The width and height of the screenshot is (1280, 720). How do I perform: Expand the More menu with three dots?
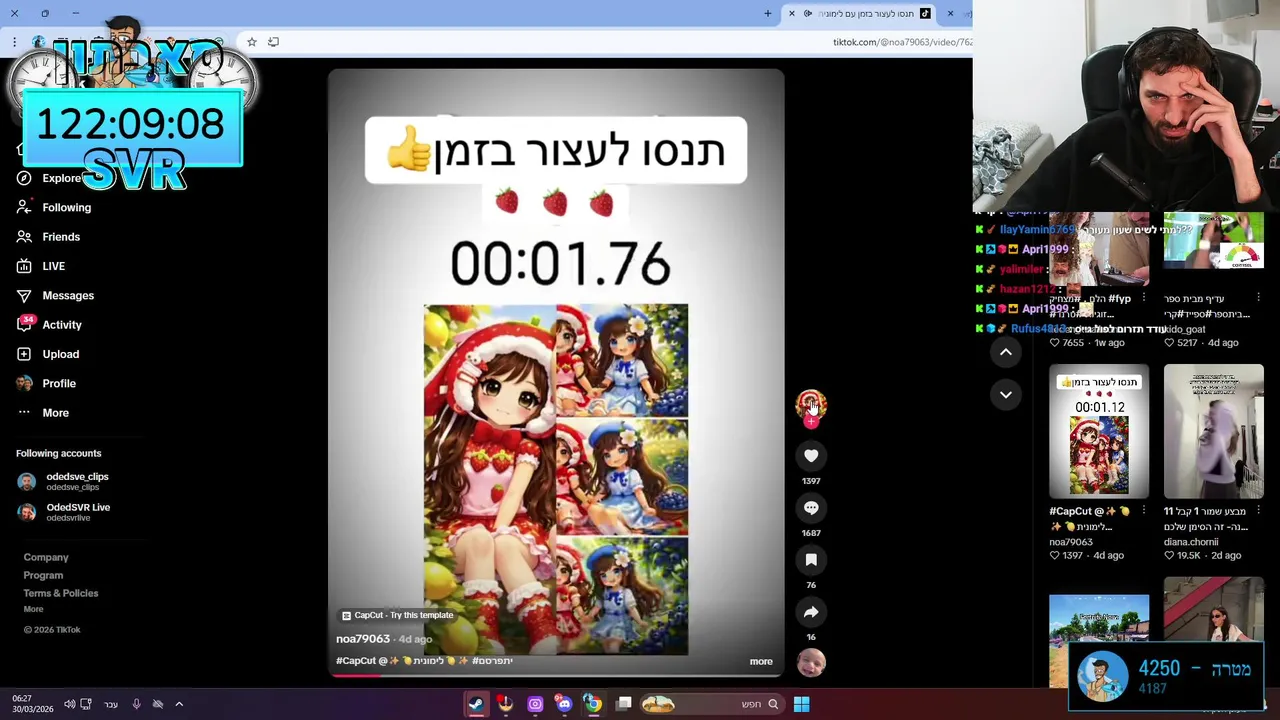tap(42, 413)
